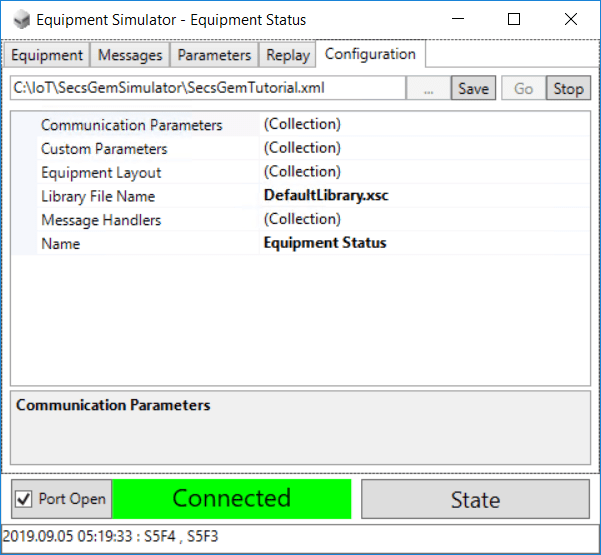Maximize the Equipment Simulator window

click(514, 19)
